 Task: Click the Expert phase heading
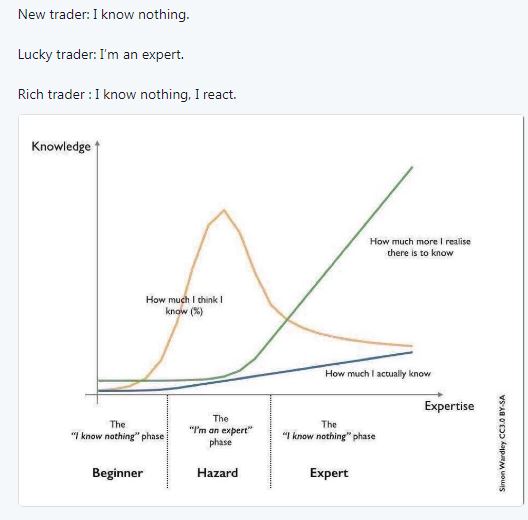[x=329, y=473]
